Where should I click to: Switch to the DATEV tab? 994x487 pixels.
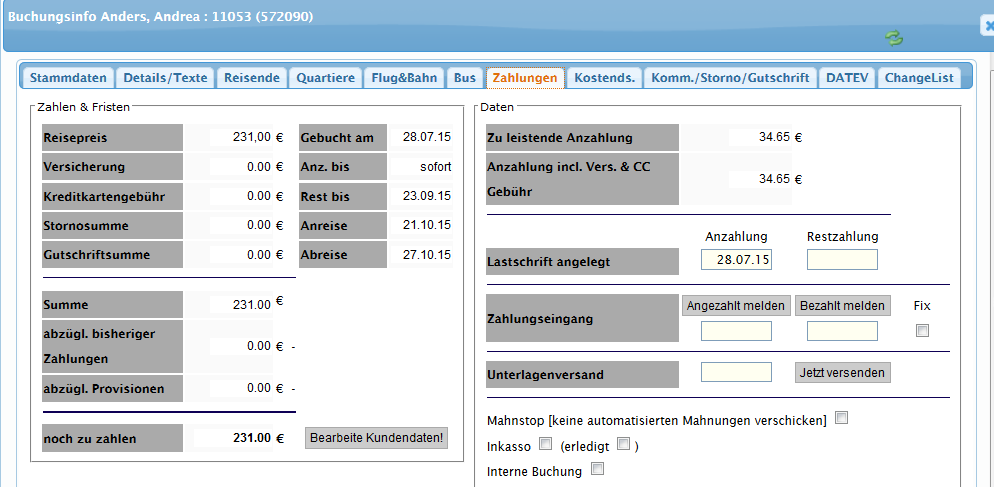point(847,77)
